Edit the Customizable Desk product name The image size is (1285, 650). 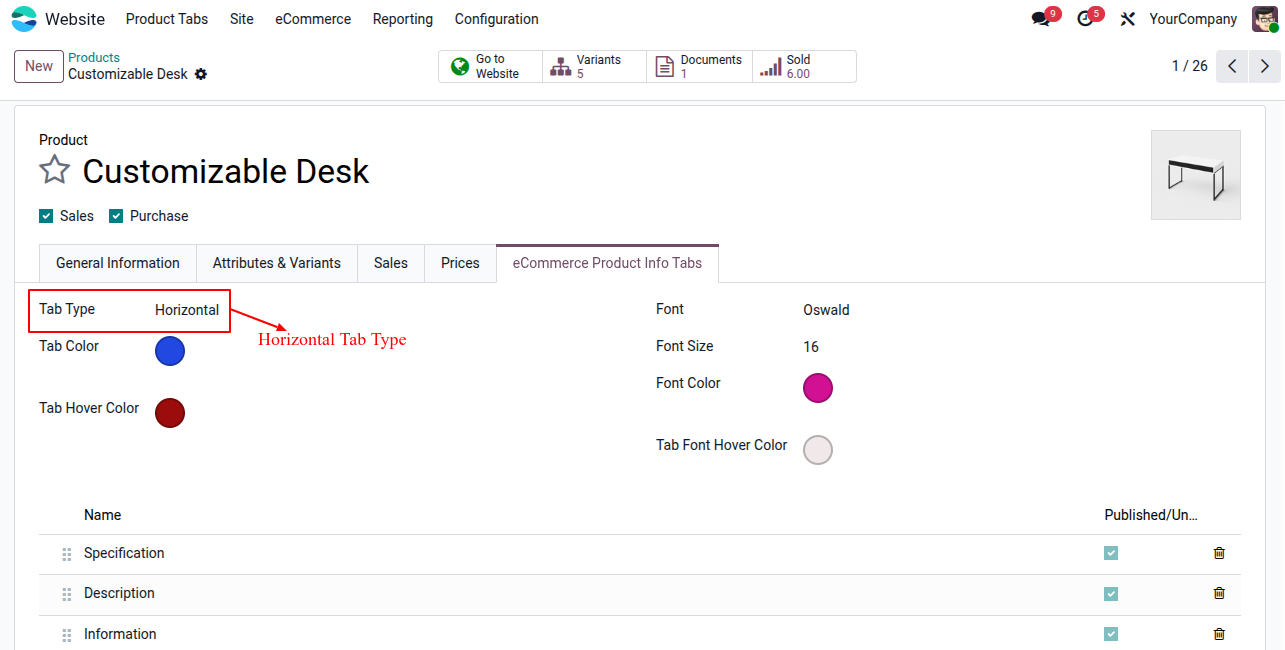pyautogui.click(x=226, y=171)
